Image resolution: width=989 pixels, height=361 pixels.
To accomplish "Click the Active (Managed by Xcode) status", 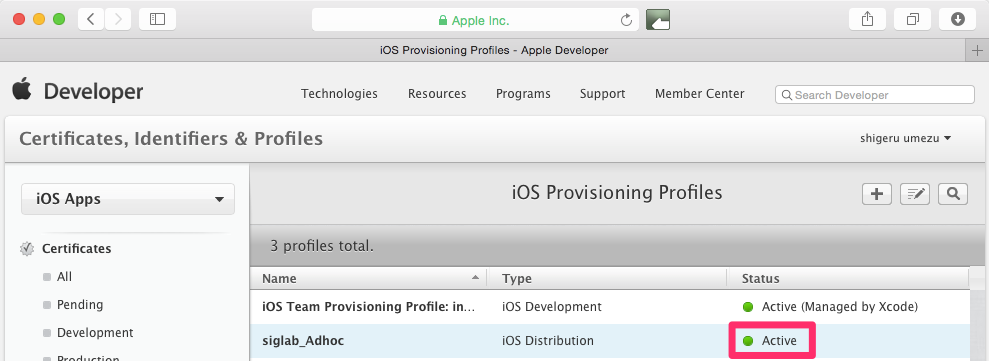I will click(840, 307).
